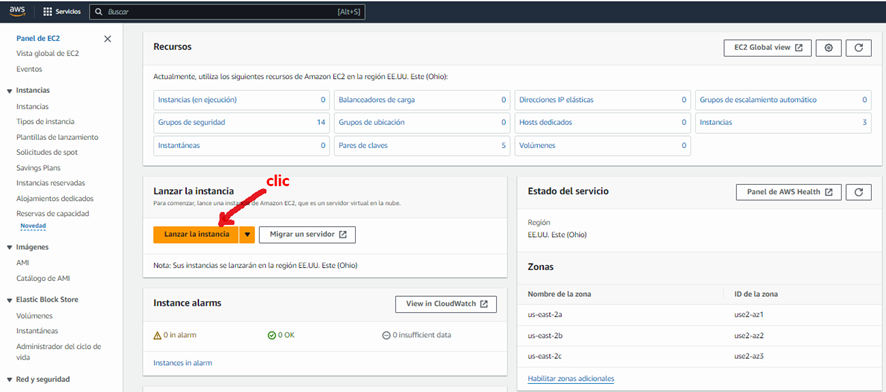Click Balanceadores de carga resource link
Viewport: 886px width, 392px height.
click(376, 100)
